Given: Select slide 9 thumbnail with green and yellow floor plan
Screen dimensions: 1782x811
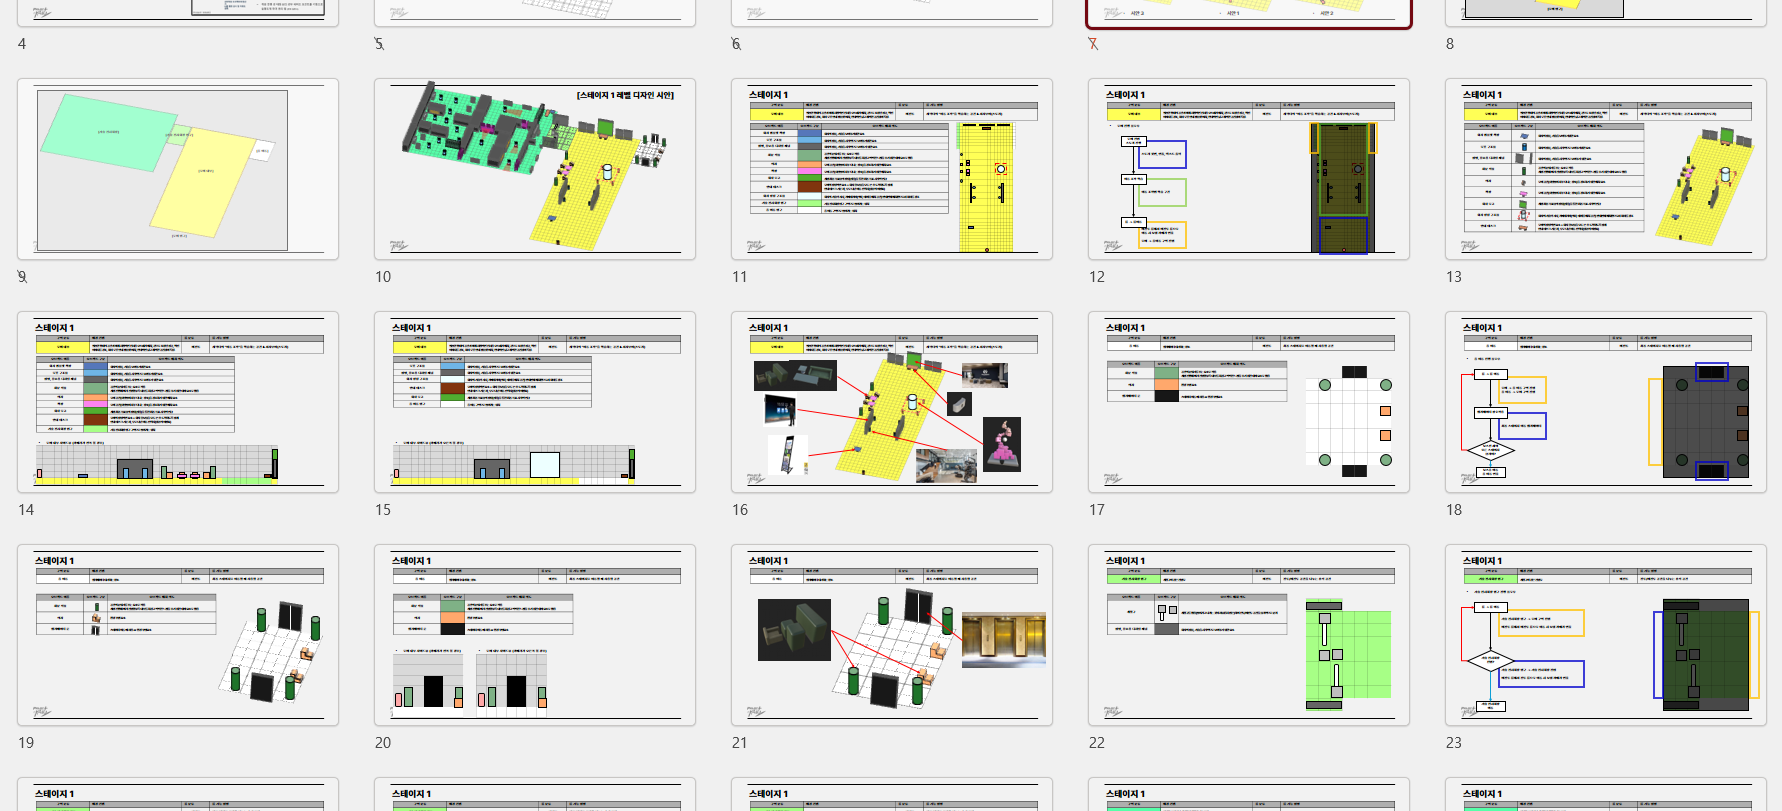Looking at the screenshot, I should [x=178, y=169].
